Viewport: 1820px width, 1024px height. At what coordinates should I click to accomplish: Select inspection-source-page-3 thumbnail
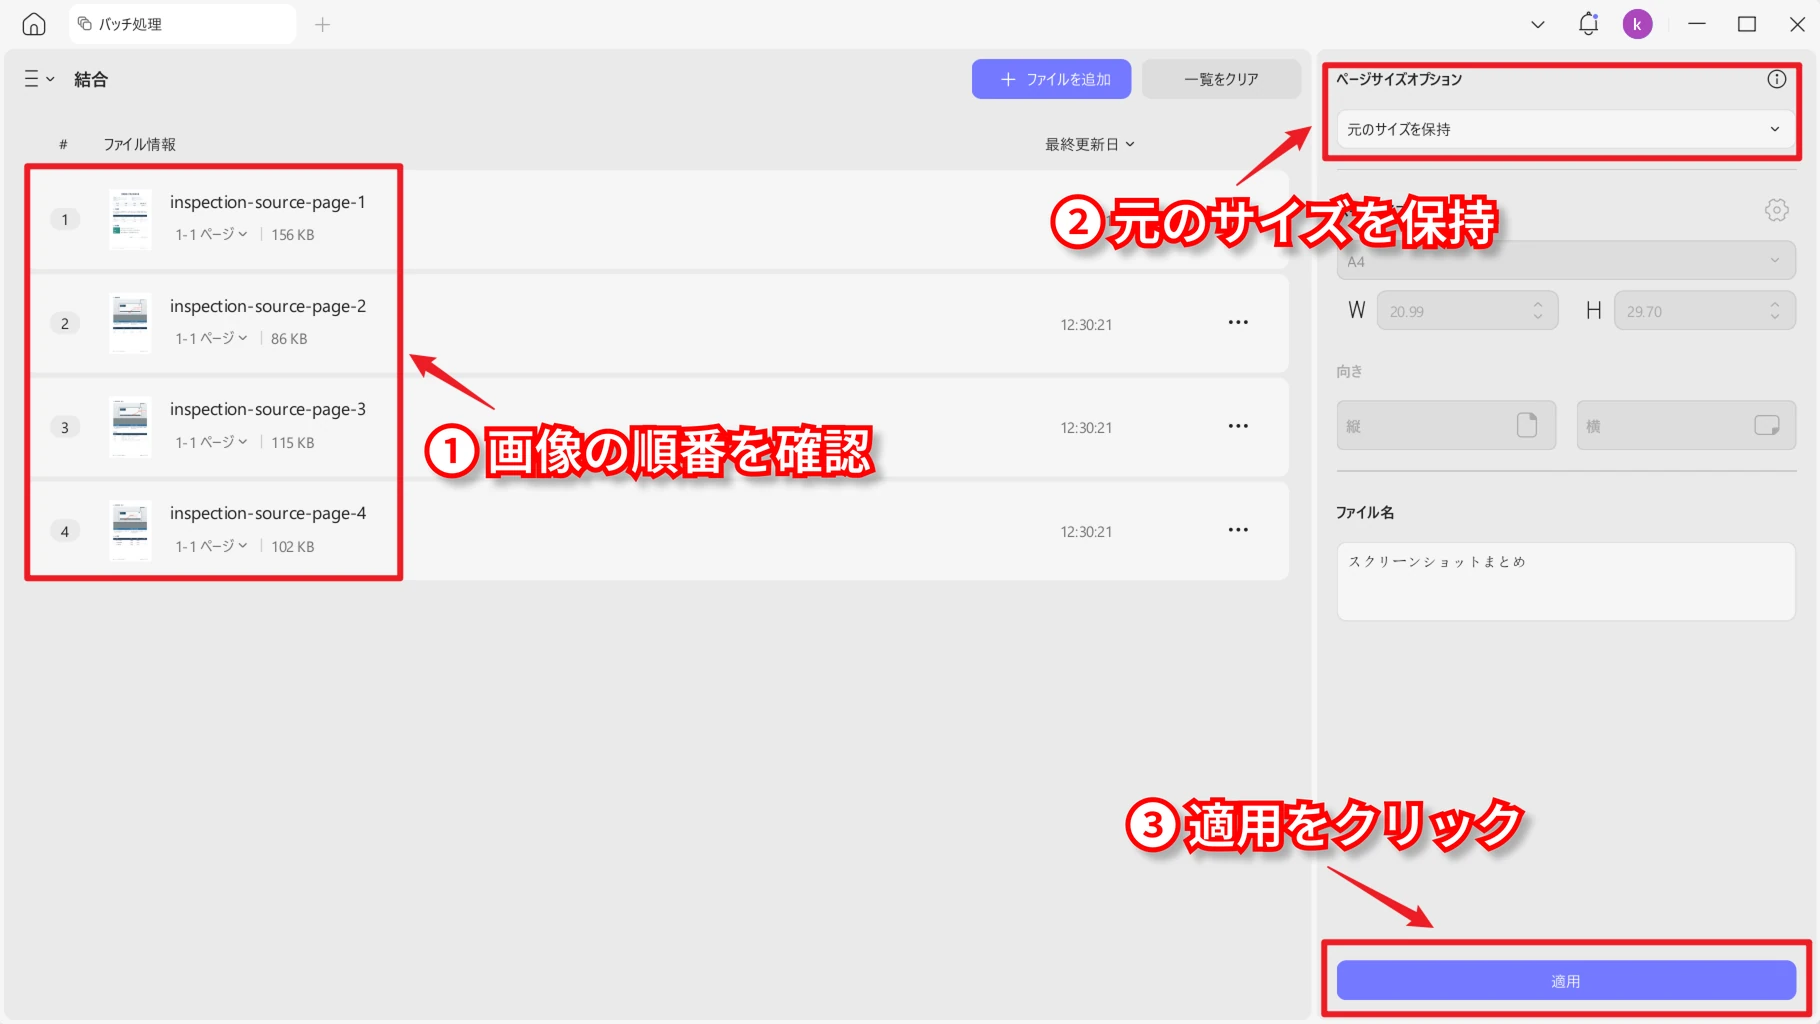click(130, 427)
